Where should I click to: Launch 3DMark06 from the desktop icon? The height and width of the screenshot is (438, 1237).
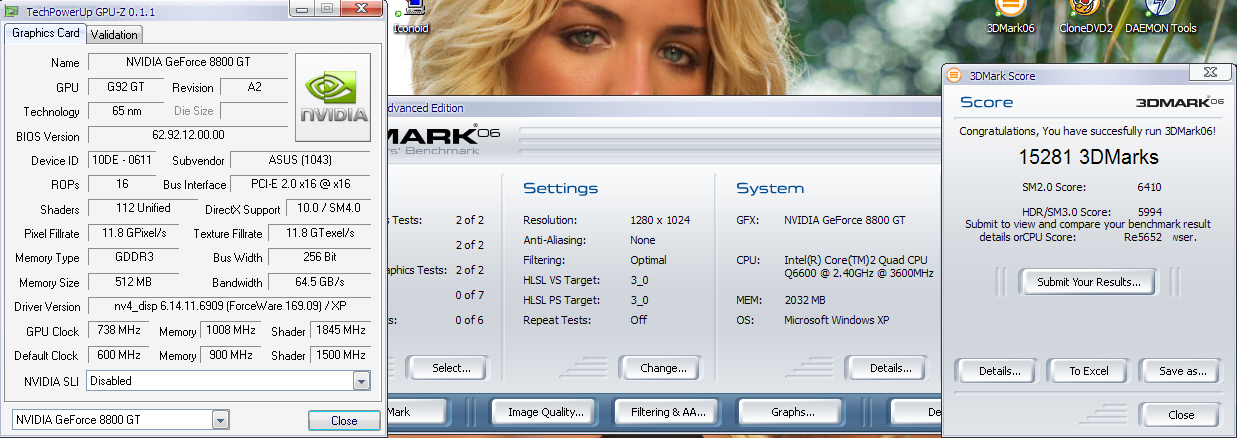[x=1008, y=16]
